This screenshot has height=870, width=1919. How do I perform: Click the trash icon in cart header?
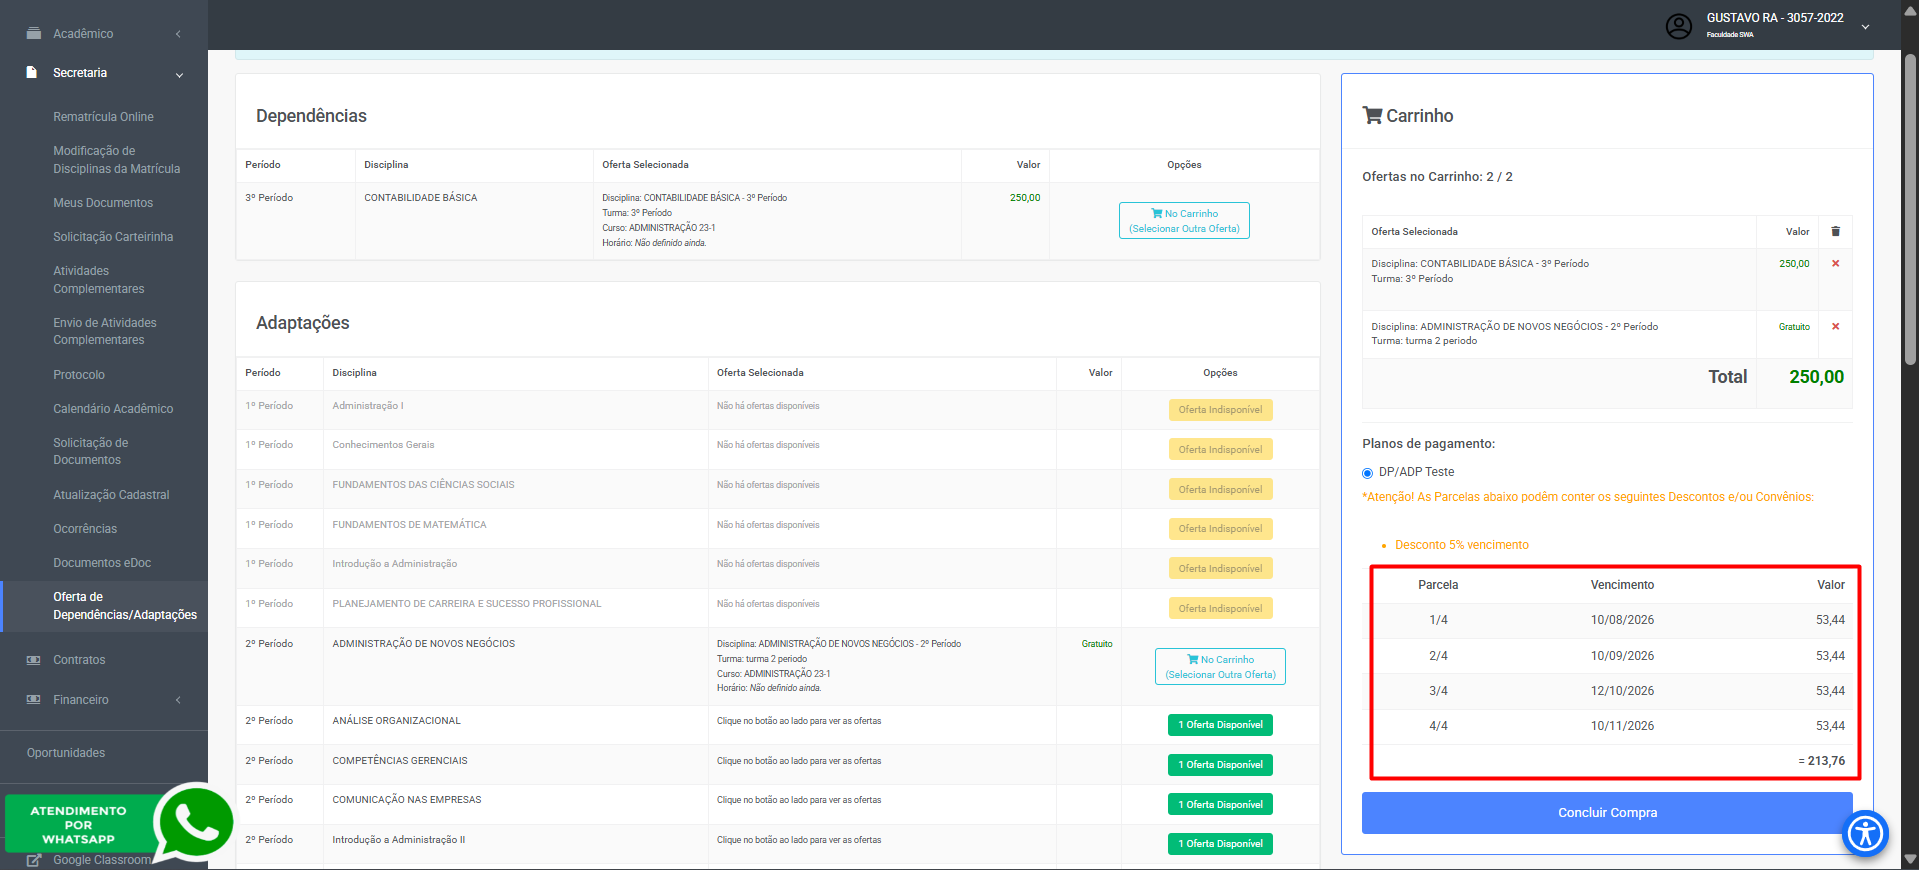pos(1835,231)
